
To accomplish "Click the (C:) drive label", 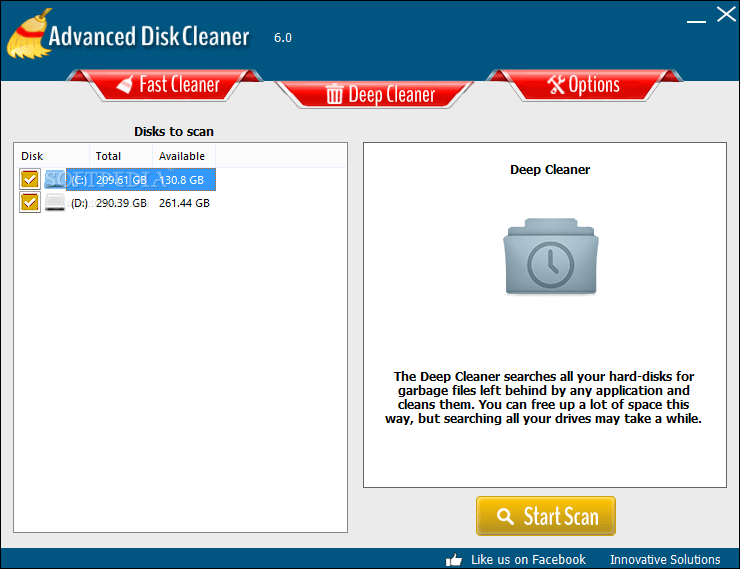I will (79, 180).
